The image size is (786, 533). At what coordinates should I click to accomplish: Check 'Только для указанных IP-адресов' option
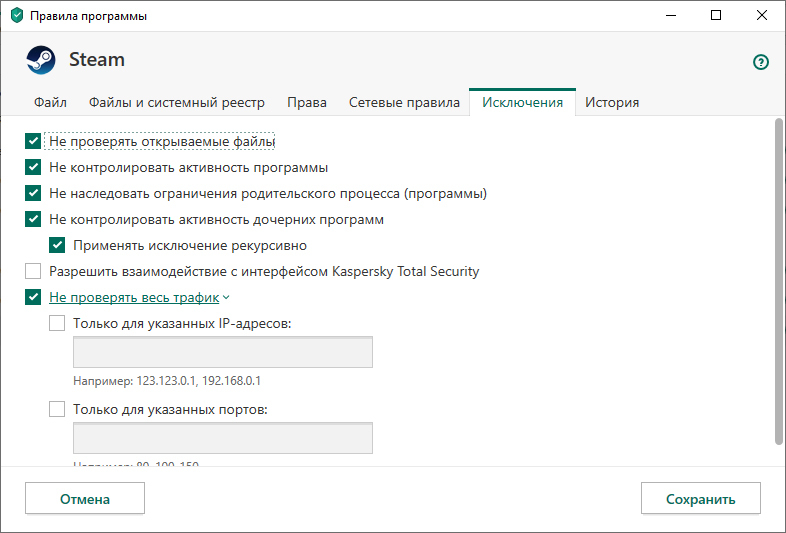pyautogui.click(x=57, y=323)
